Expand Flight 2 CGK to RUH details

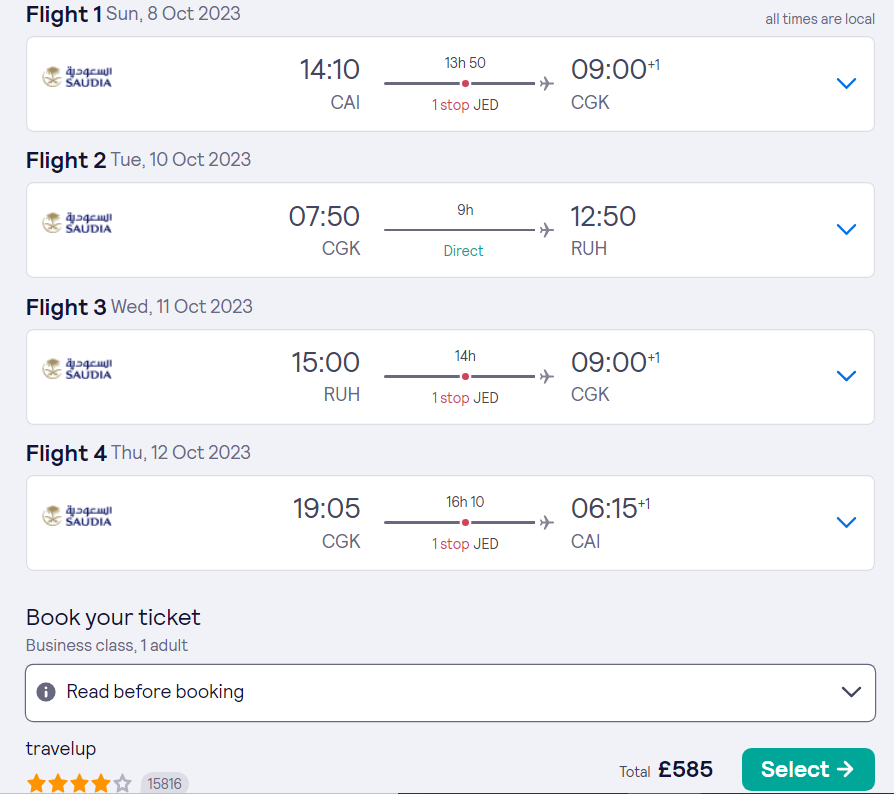click(846, 230)
